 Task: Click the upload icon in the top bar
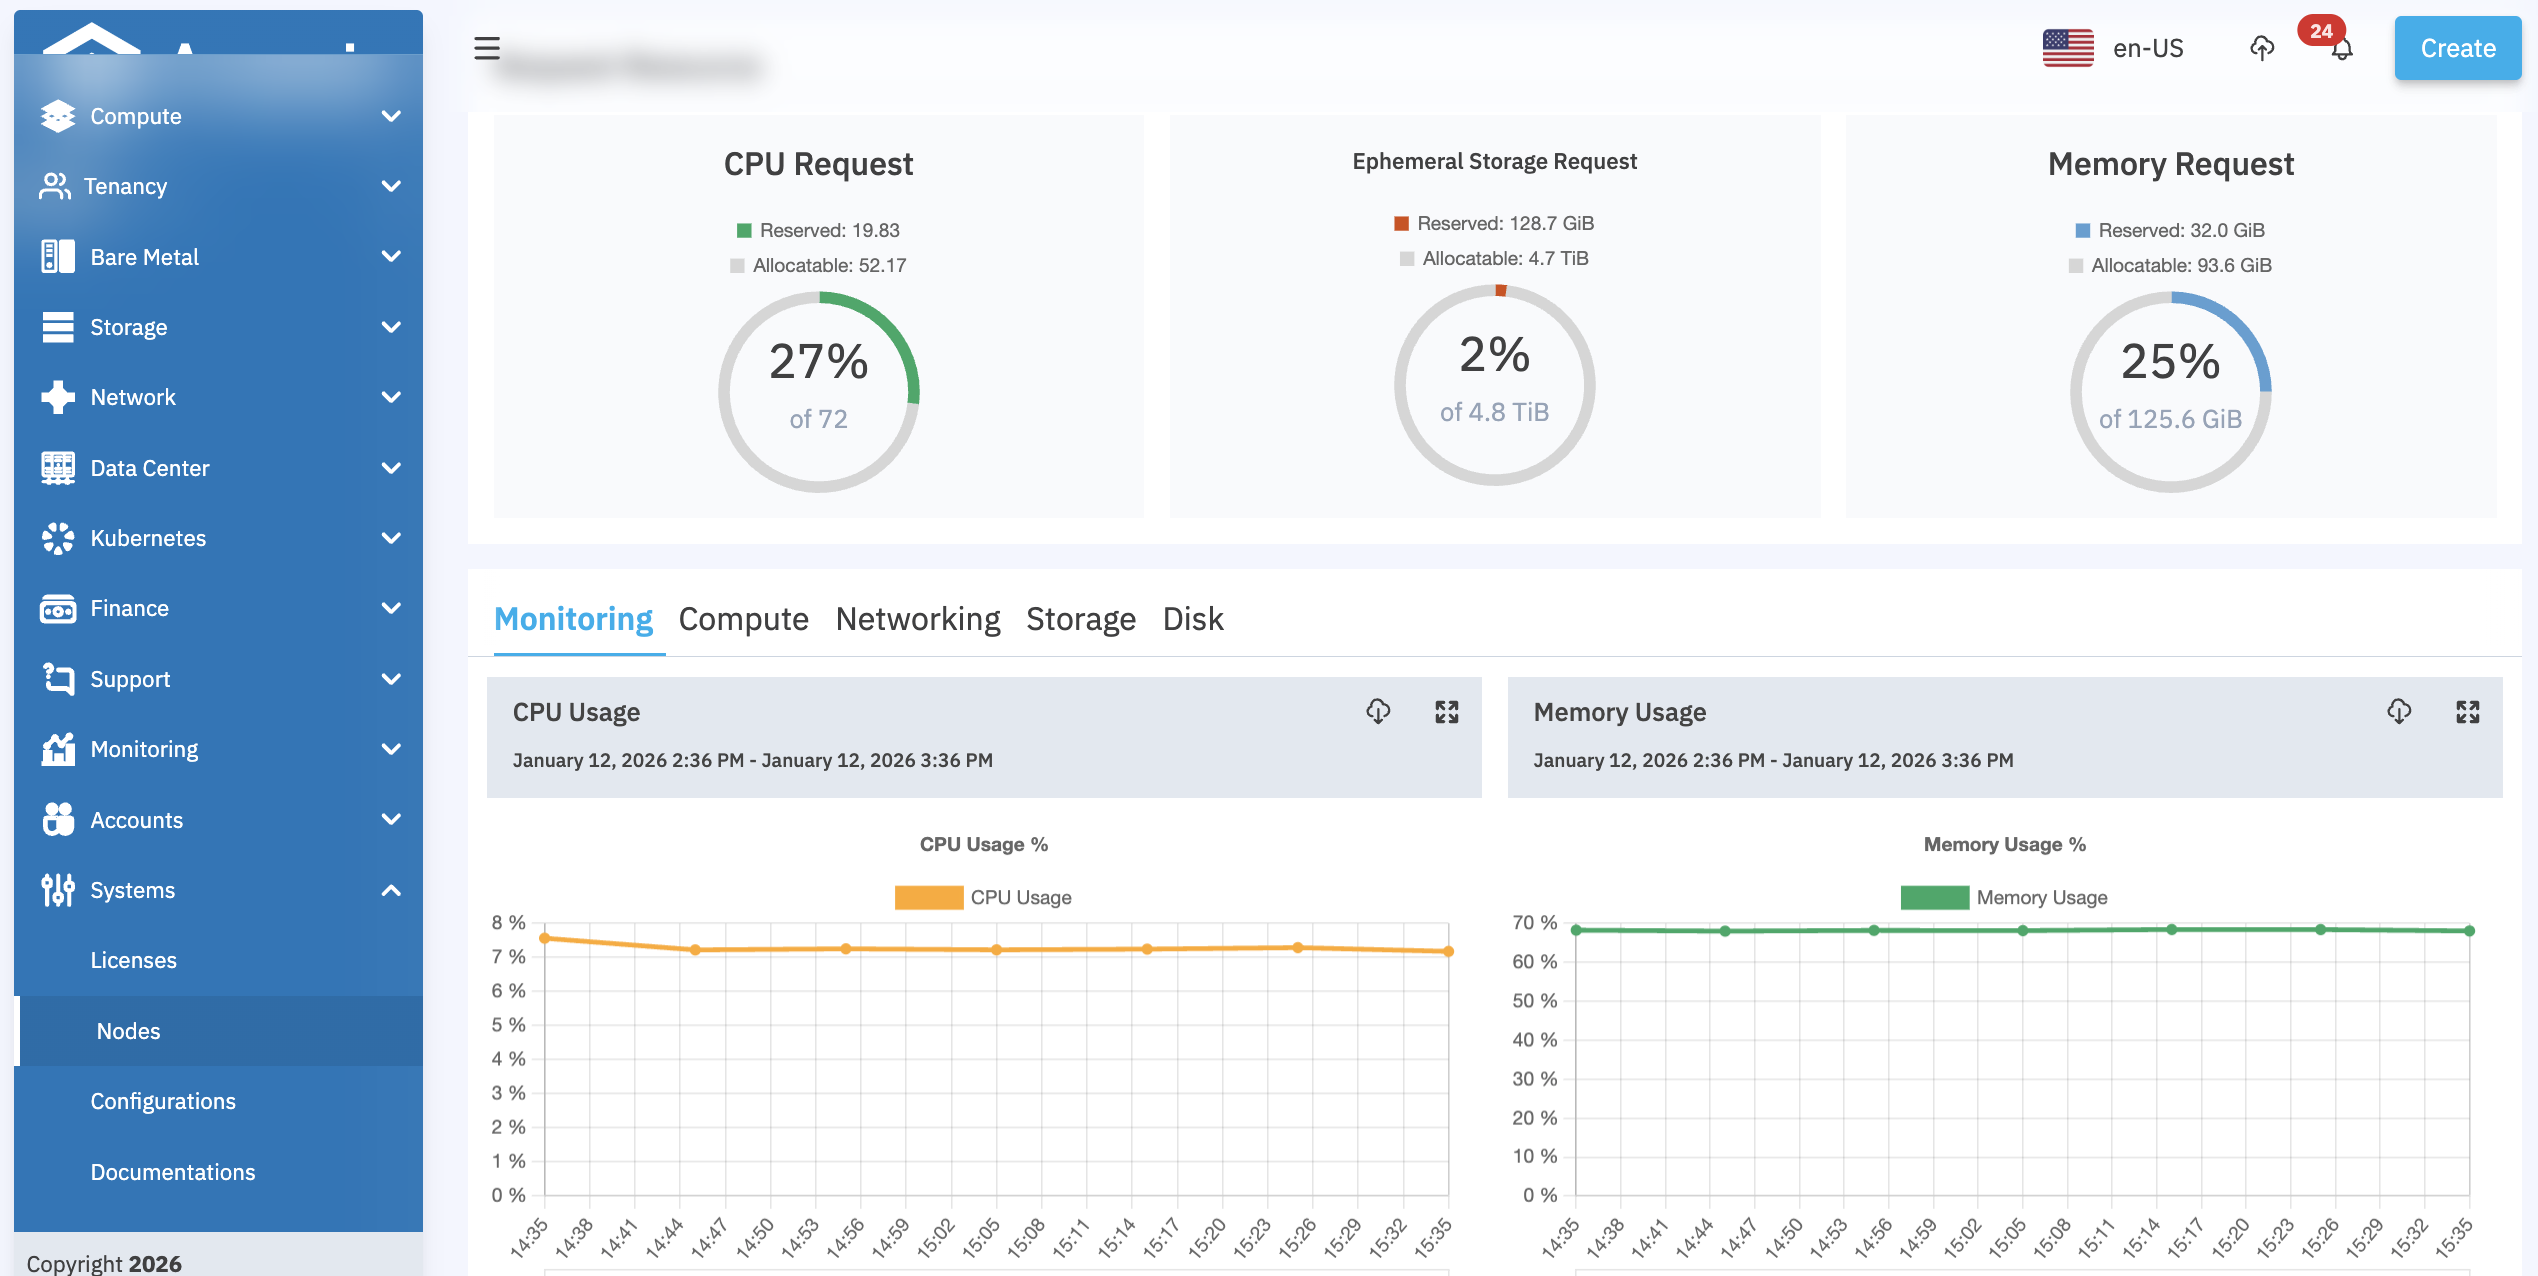tap(2261, 49)
